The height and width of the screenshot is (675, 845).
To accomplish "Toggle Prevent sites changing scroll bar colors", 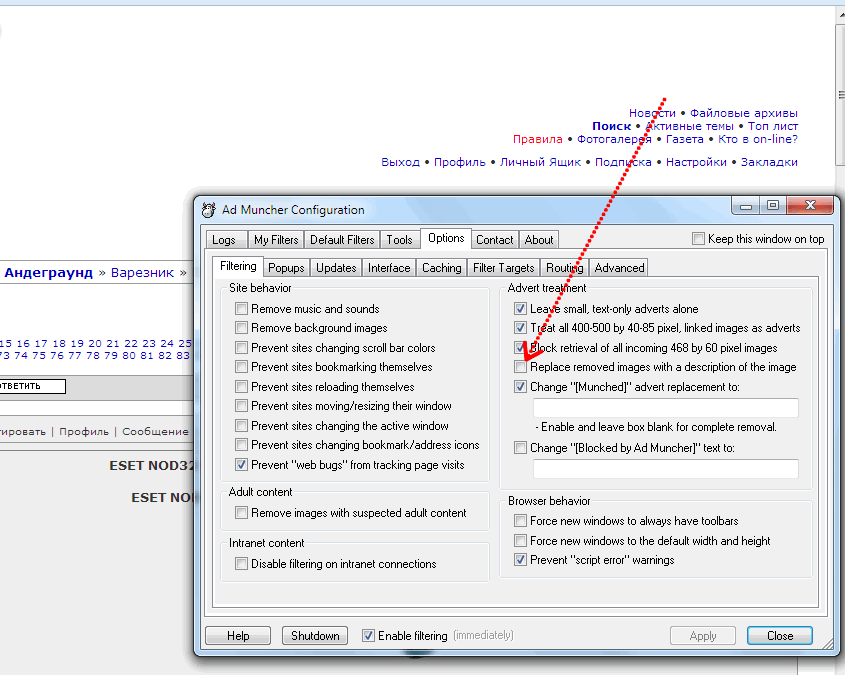I will click(x=241, y=347).
